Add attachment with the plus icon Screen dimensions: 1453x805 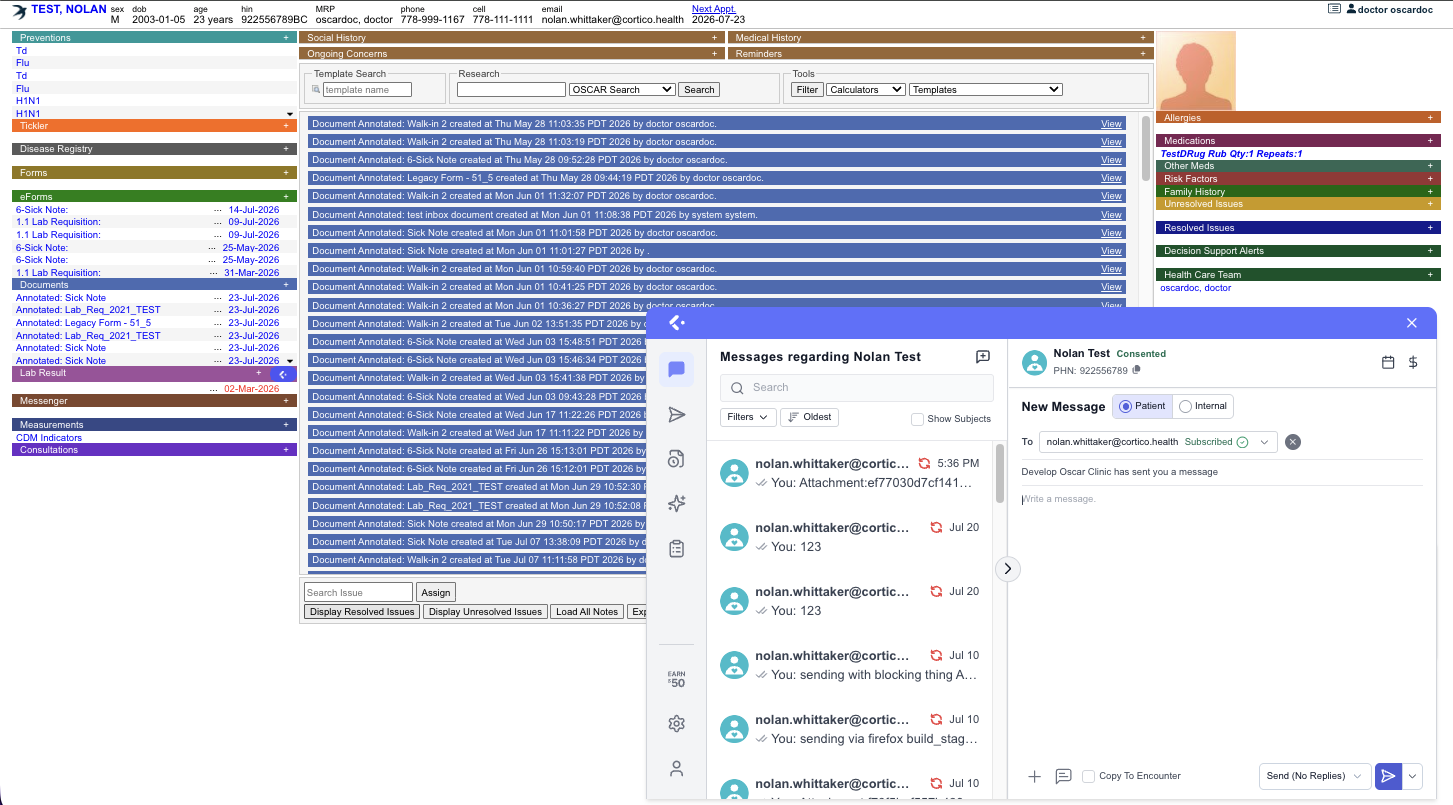click(1035, 776)
